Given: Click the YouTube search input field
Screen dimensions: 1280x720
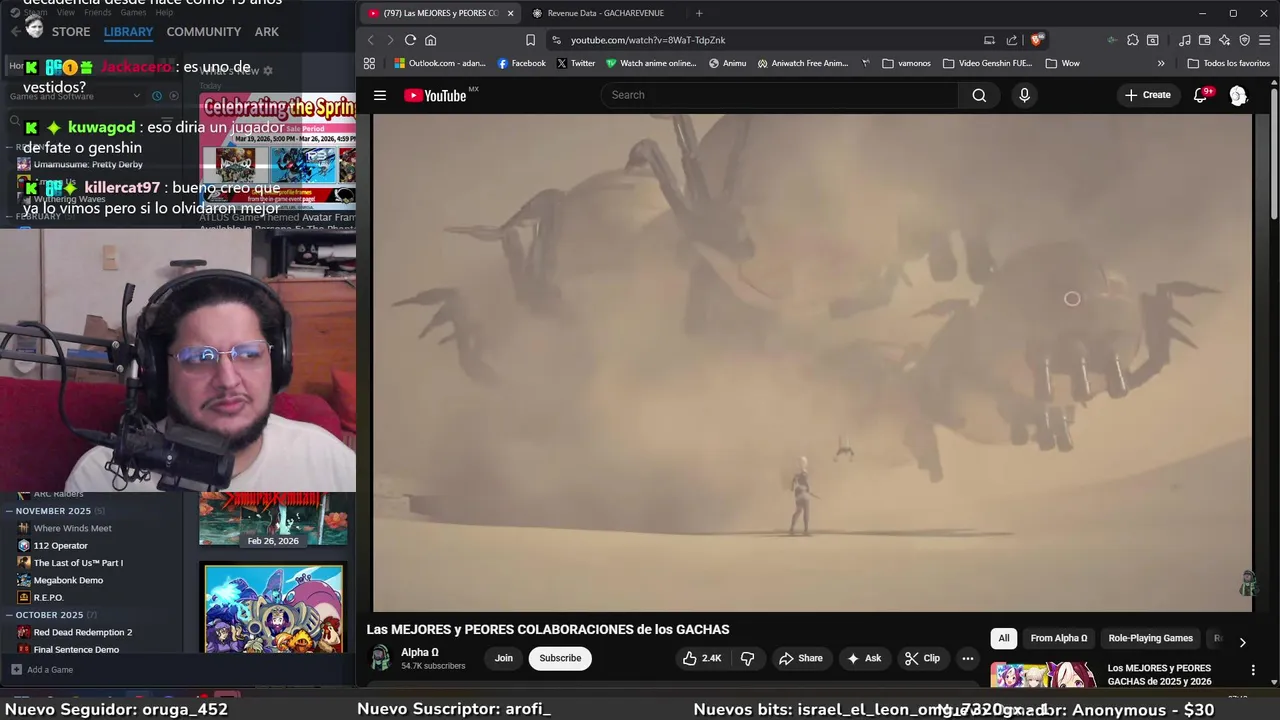Looking at the screenshot, I should pyautogui.click(x=780, y=95).
